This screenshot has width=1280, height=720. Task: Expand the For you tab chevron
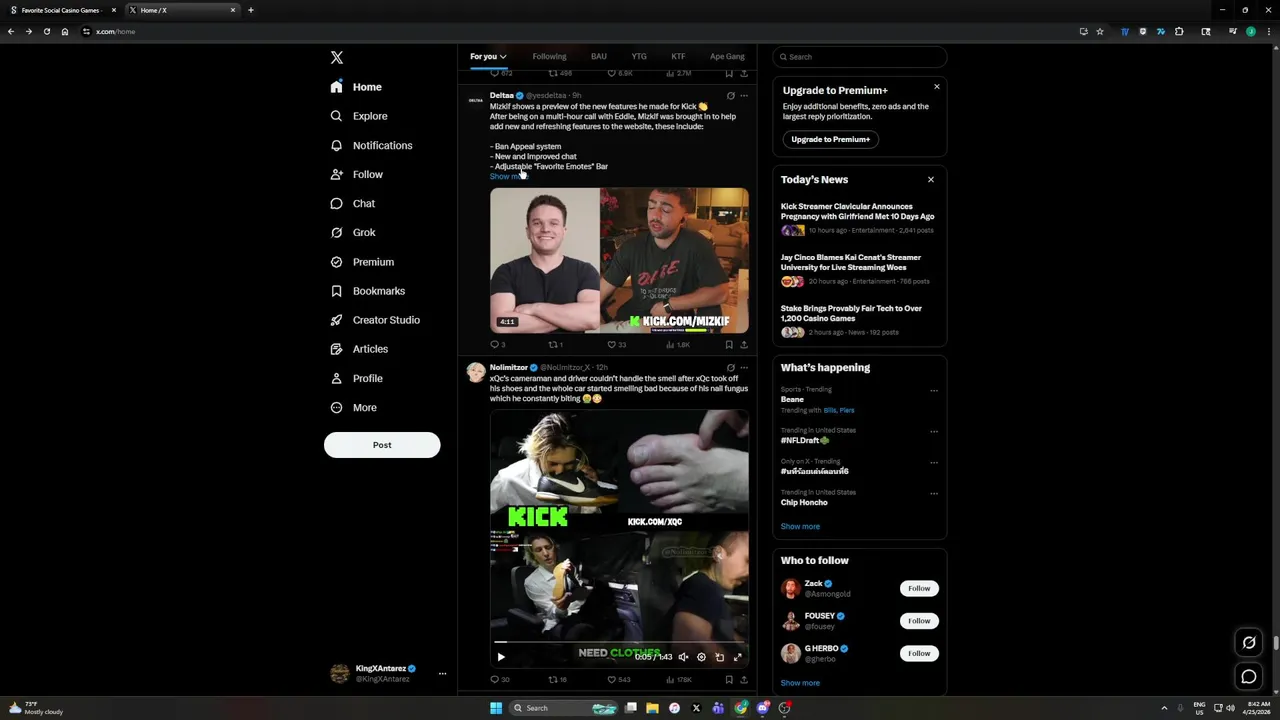(x=503, y=57)
